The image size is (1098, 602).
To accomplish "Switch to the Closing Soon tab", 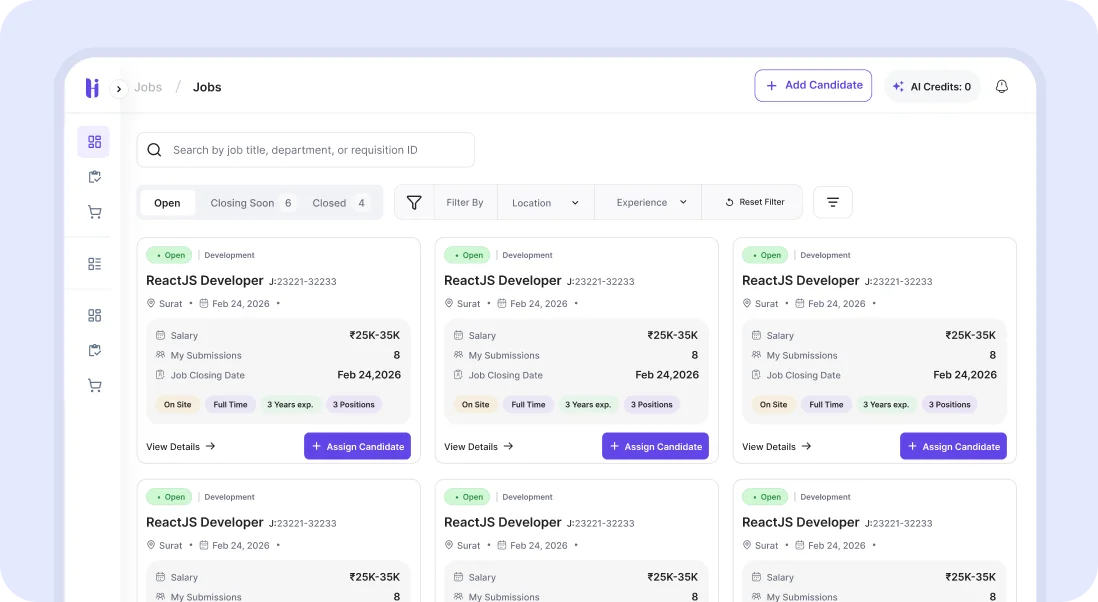I will [x=251, y=203].
